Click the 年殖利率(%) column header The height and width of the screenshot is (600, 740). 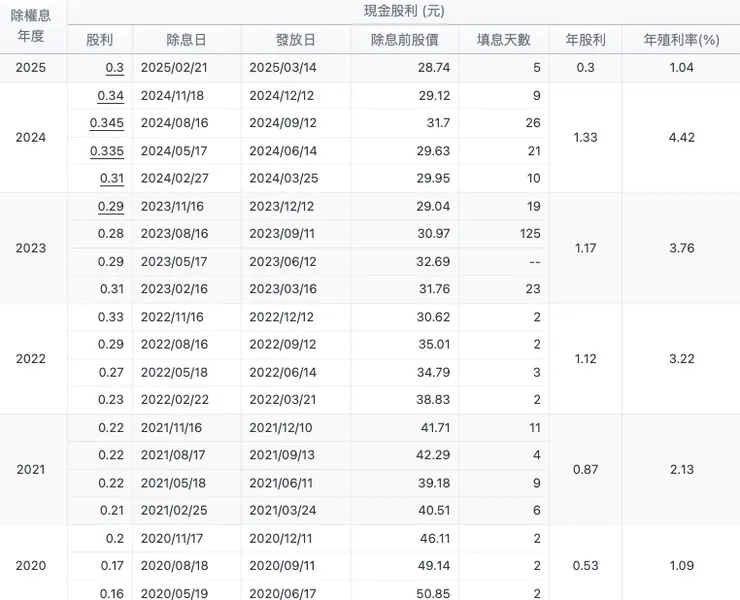(x=684, y=40)
